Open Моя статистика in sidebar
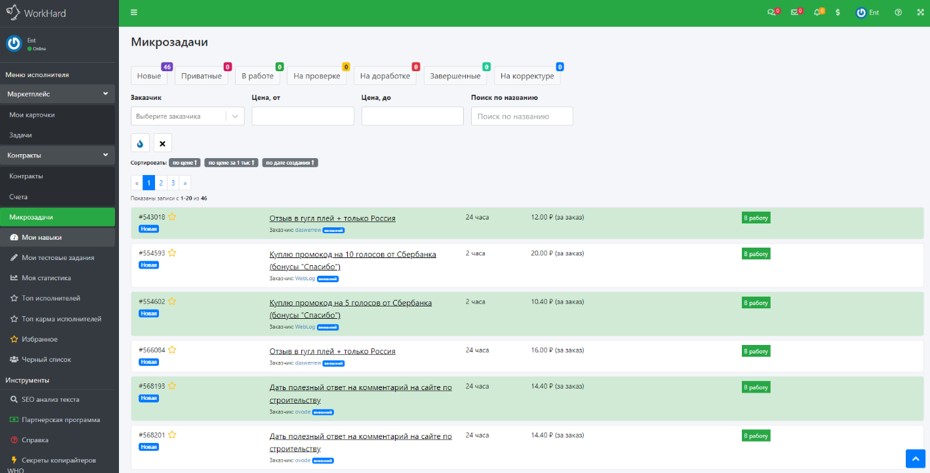930x473 pixels. 58,278
